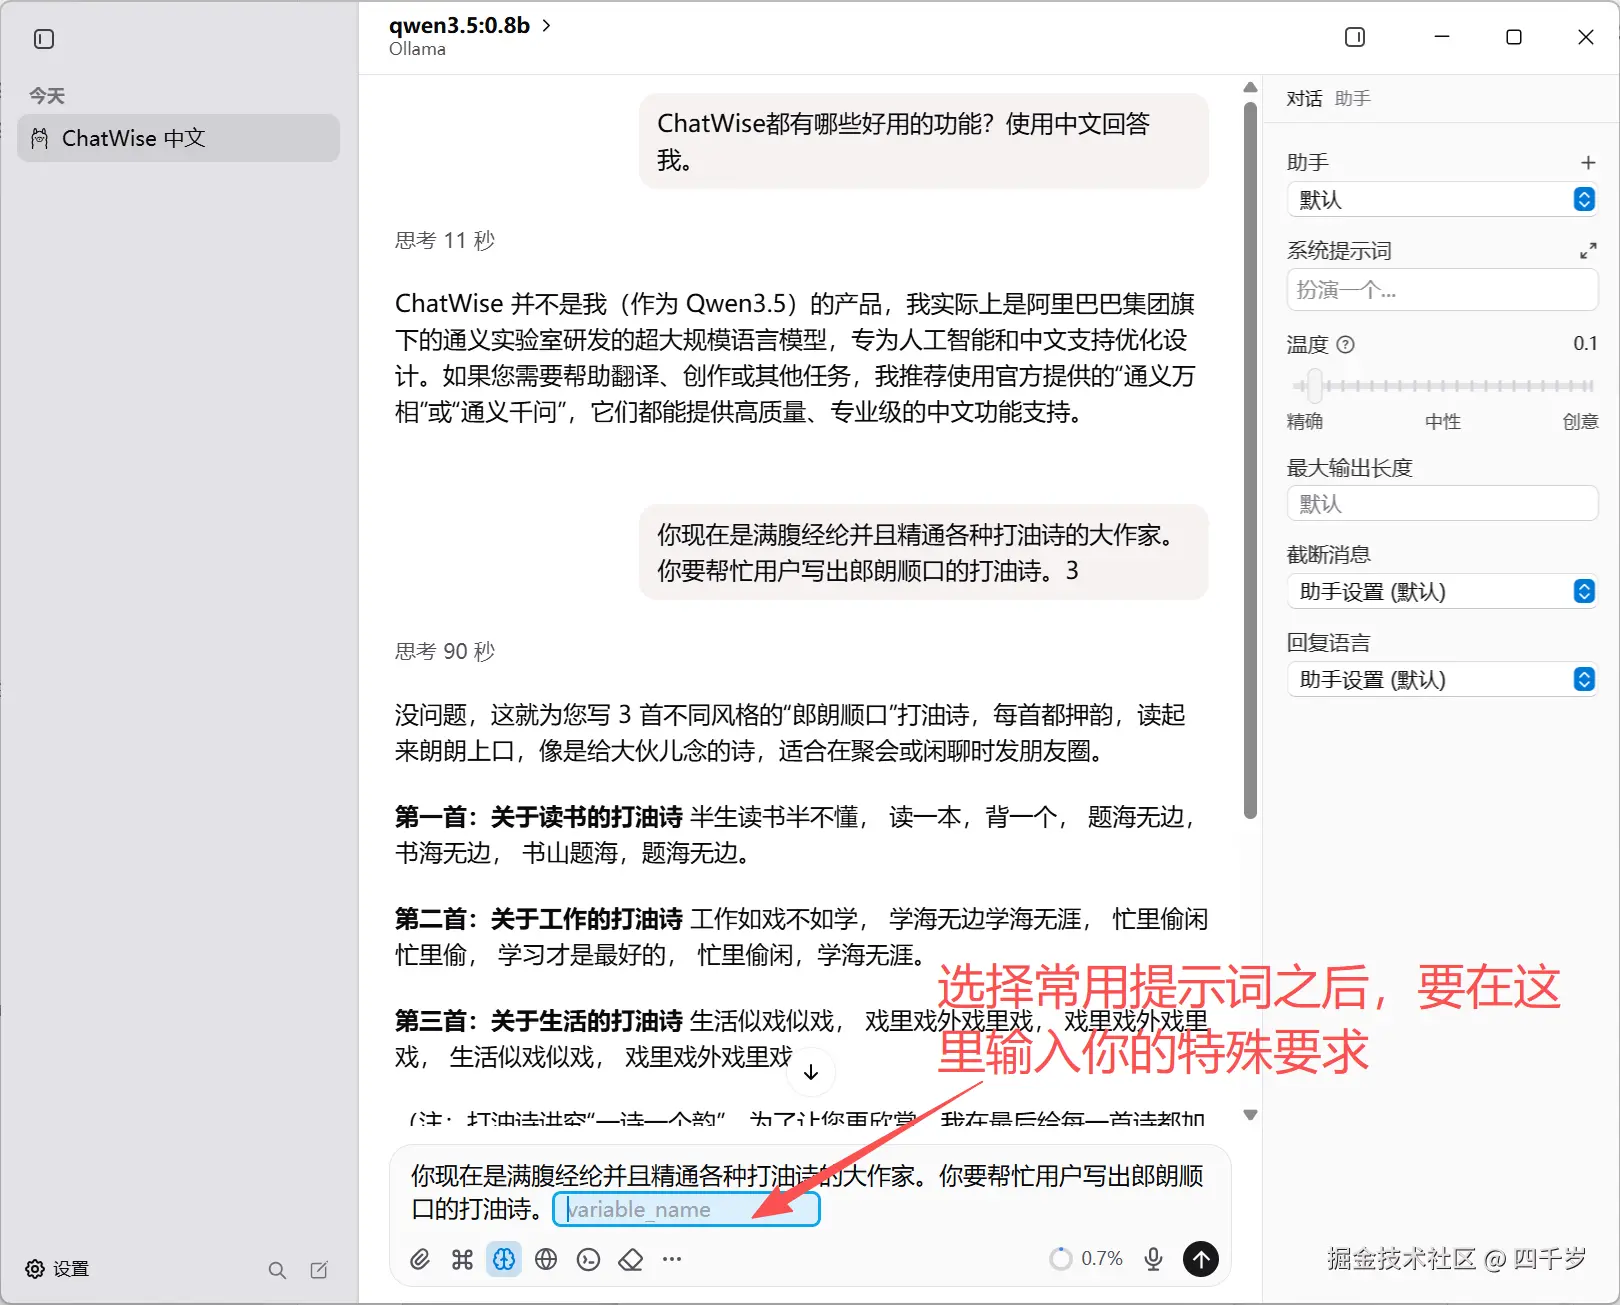Open the more options ellipsis icon

pos(671,1259)
